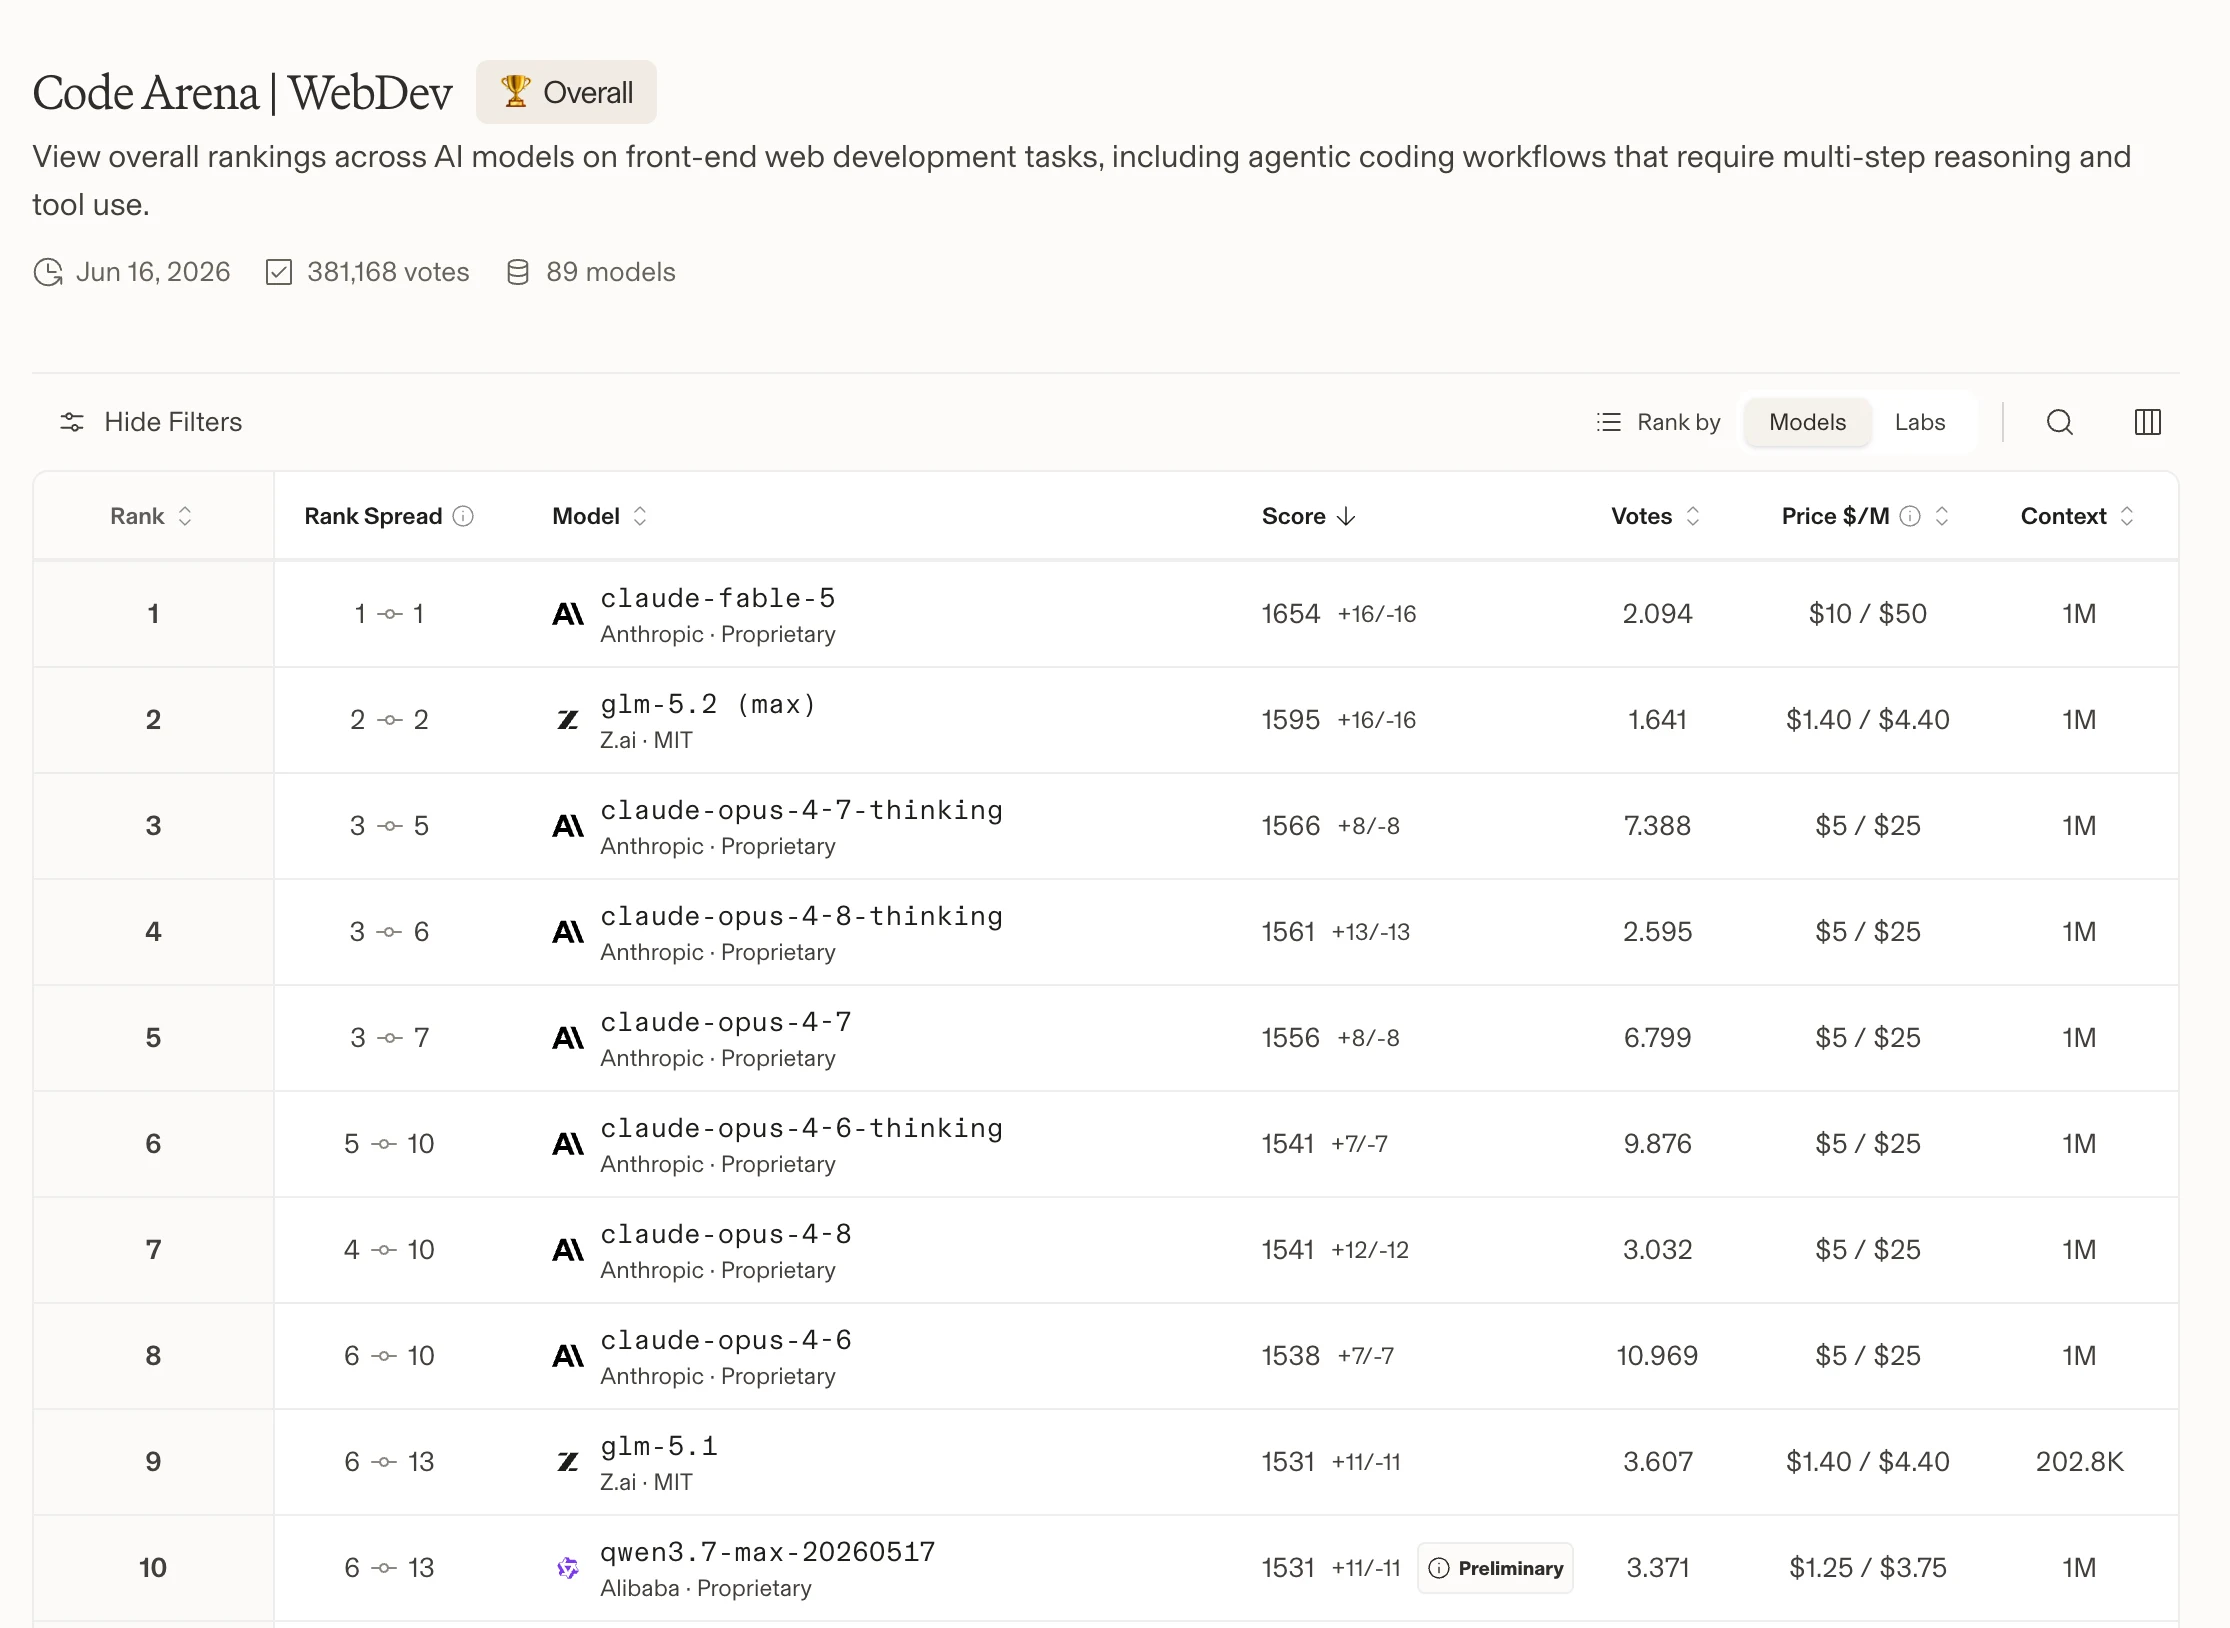Click the 381,168 votes text

pos(388,272)
